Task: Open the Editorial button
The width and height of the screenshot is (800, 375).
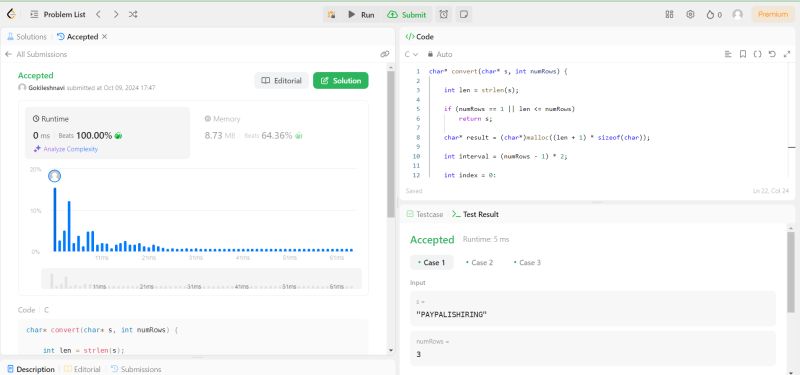Action: pyautogui.click(x=282, y=81)
